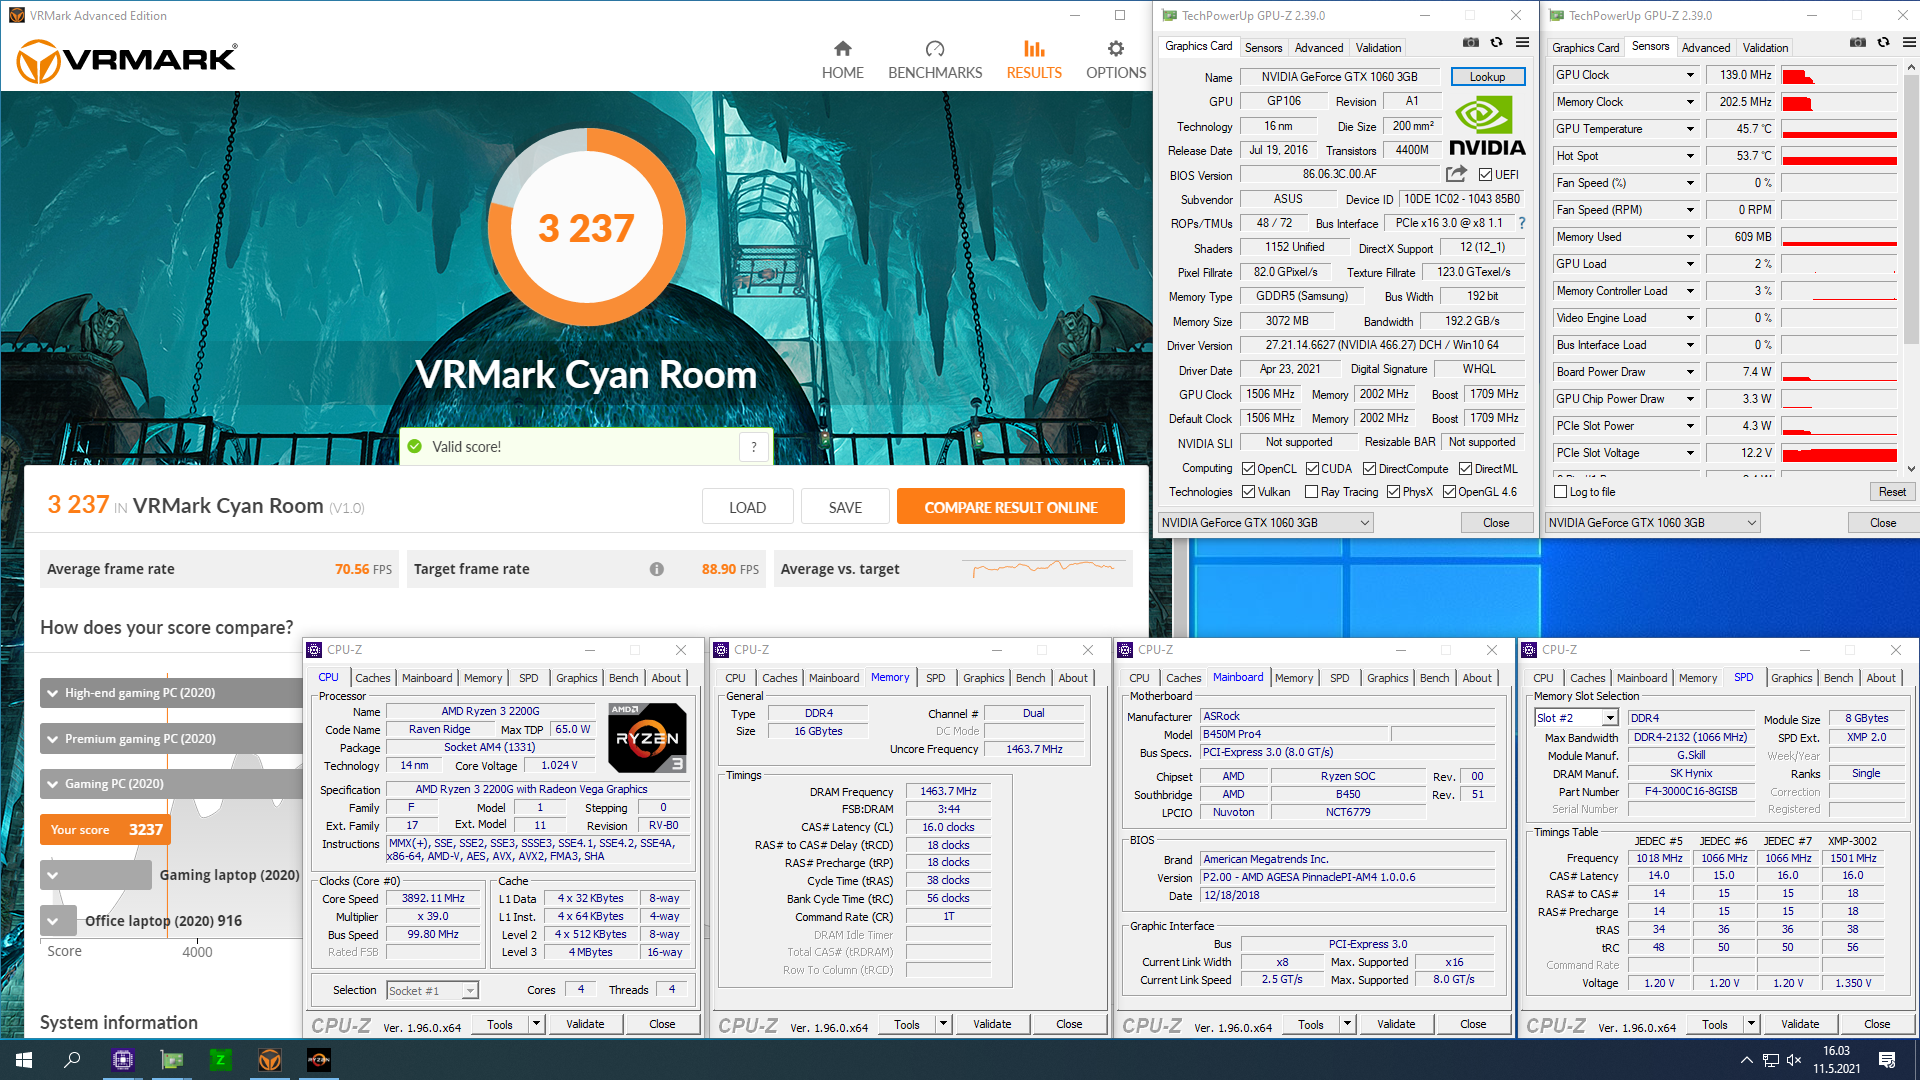Click the Ryzen Master taskbar icon
1920x1080 pixels.
pos(319,1060)
